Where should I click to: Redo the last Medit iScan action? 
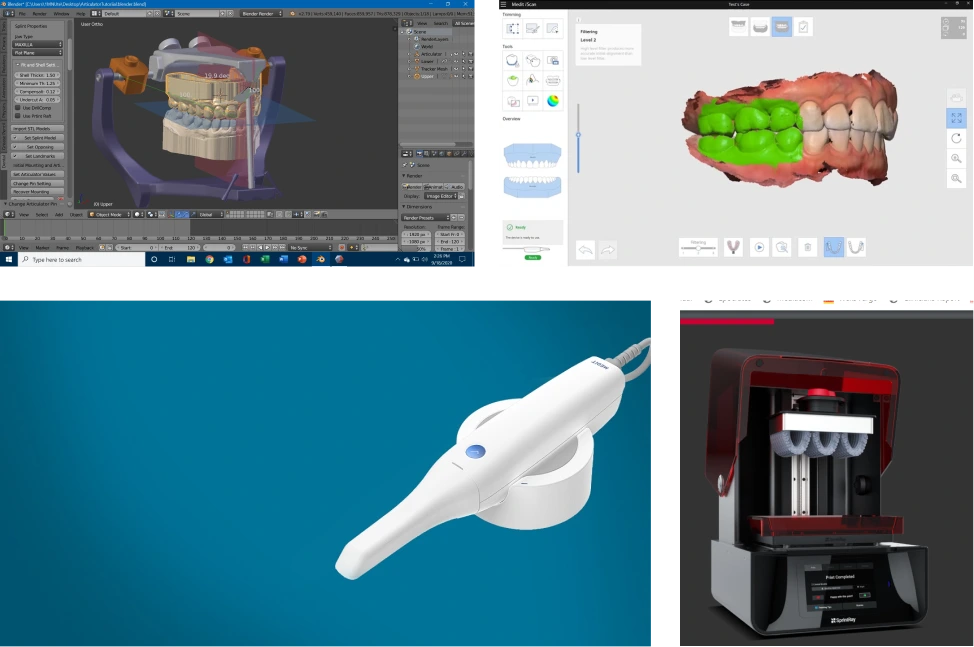pos(608,249)
